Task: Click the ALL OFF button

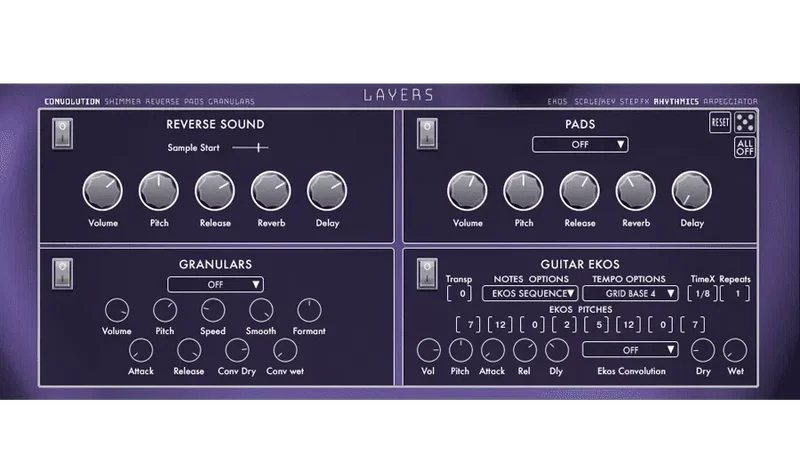Action: [x=745, y=147]
